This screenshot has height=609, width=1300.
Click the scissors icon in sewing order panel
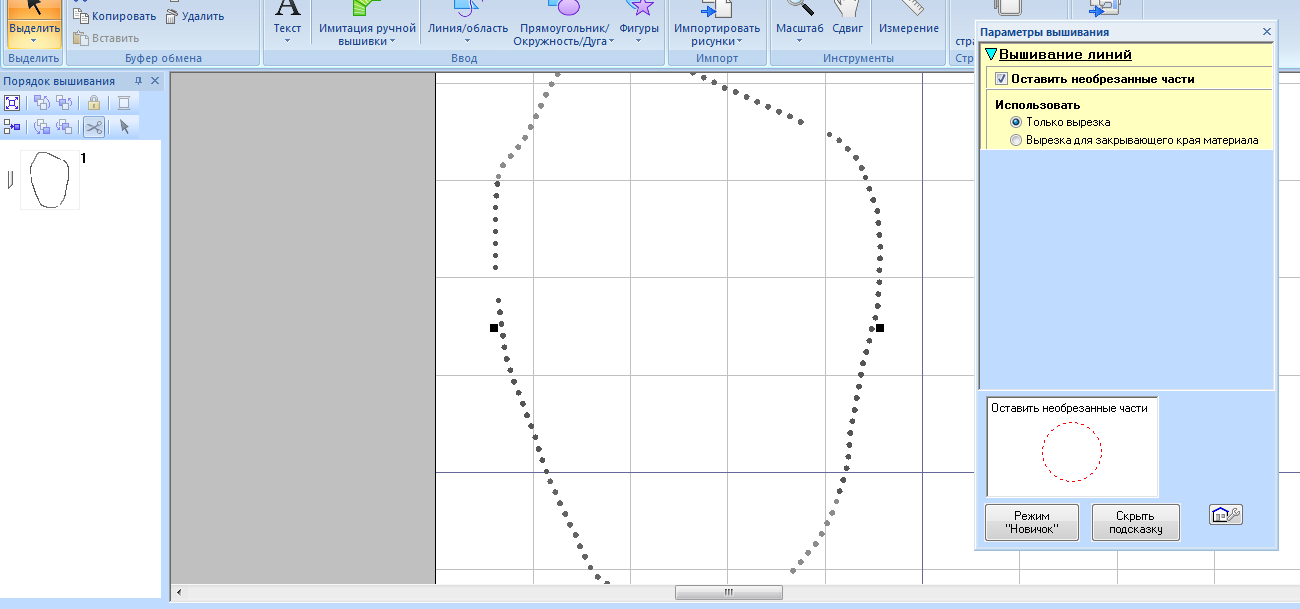click(93, 126)
